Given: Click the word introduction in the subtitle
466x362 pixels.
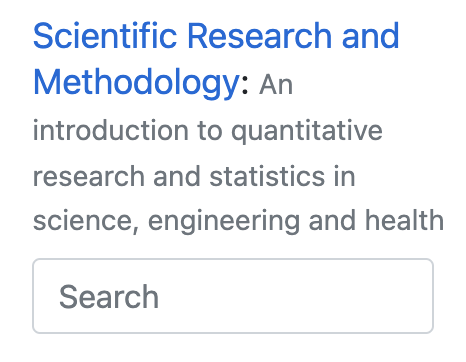Looking at the screenshot, I should pyautogui.click(x=111, y=130).
